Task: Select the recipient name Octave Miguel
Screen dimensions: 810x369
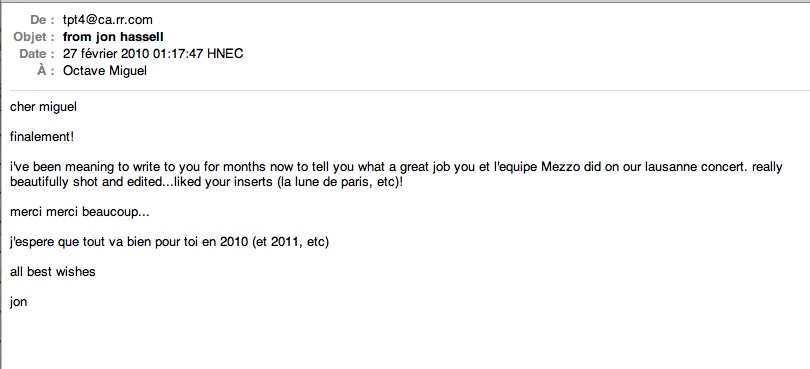Action: coord(104,70)
